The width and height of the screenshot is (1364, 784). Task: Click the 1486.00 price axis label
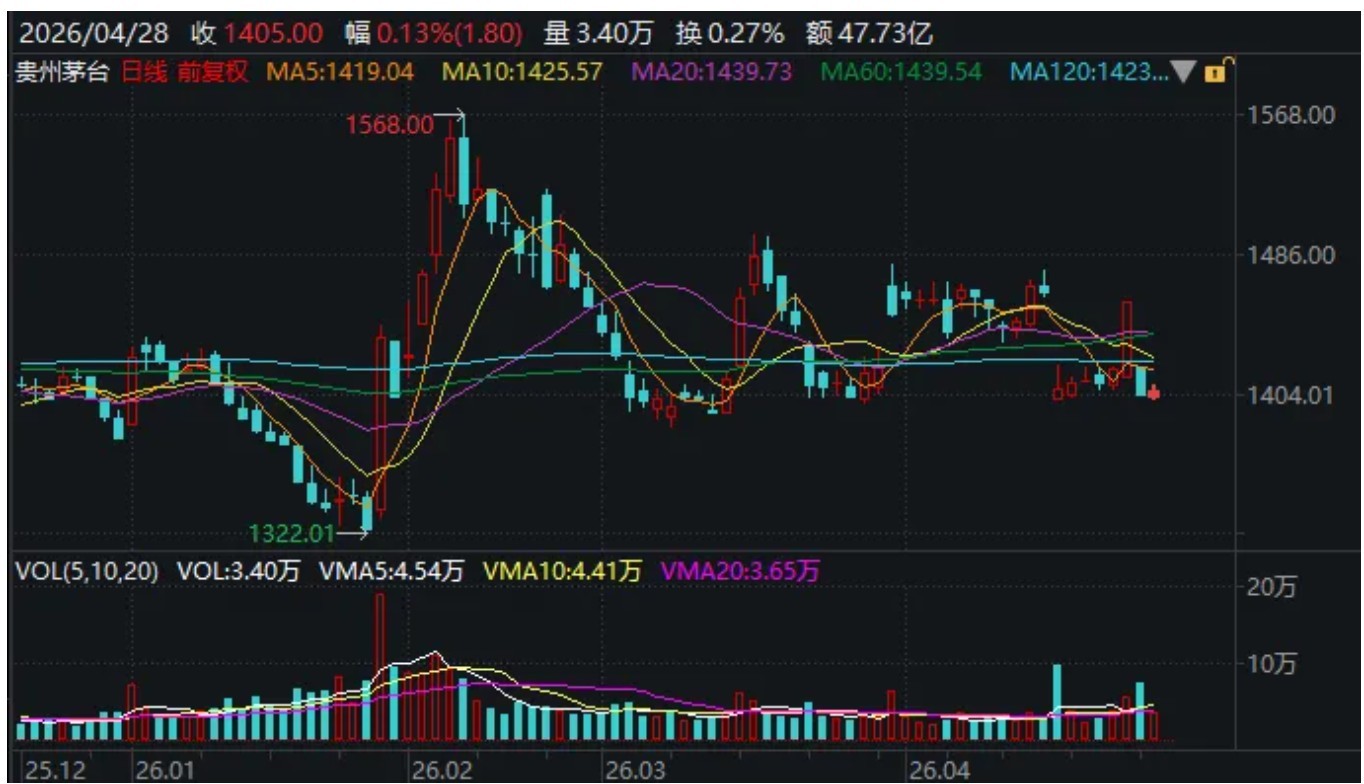(x=1291, y=254)
